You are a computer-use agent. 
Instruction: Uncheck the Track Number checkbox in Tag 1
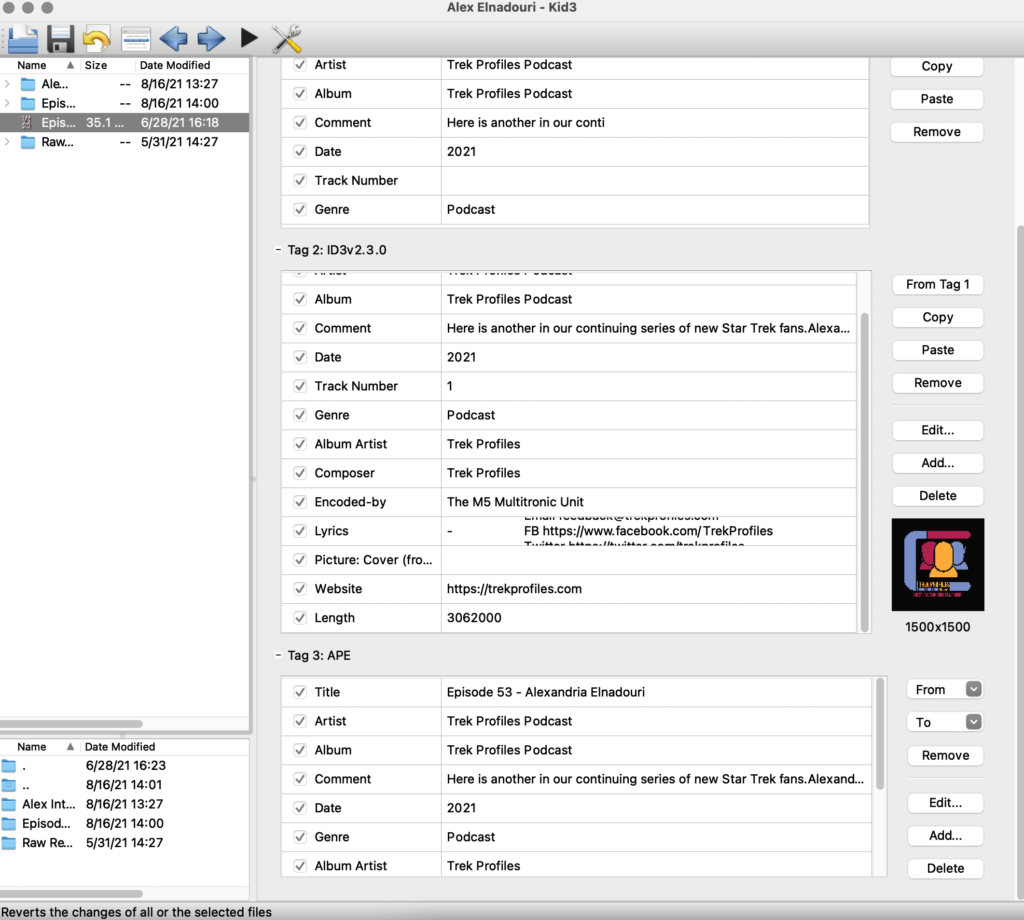pyautogui.click(x=300, y=180)
